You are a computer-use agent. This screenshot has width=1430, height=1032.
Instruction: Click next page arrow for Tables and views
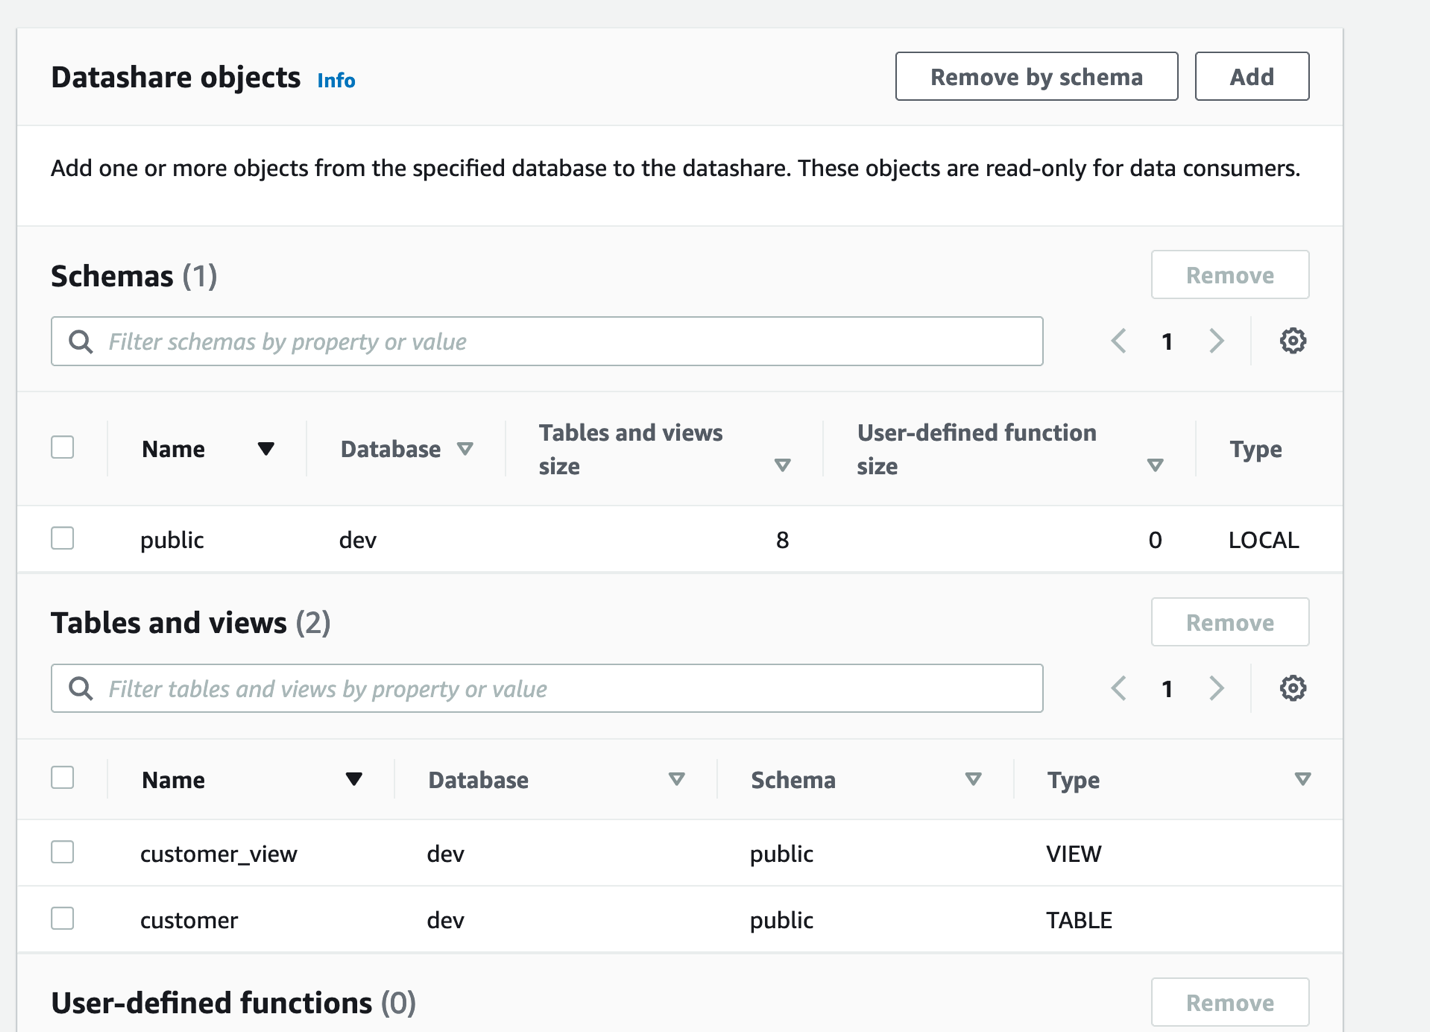tap(1217, 688)
